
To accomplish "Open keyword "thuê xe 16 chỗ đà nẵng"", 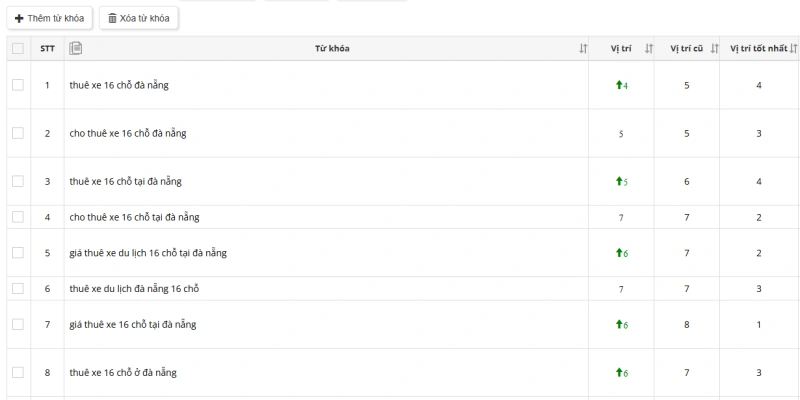I will pyautogui.click(x=119, y=85).
